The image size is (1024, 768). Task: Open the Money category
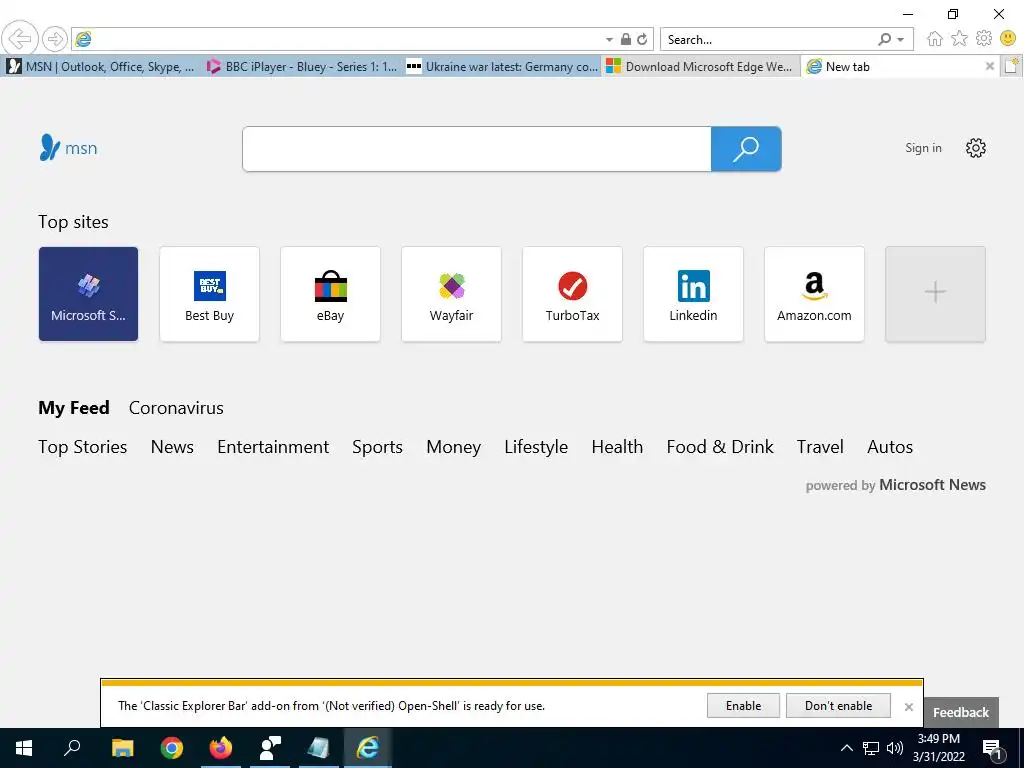coord(453,447)
